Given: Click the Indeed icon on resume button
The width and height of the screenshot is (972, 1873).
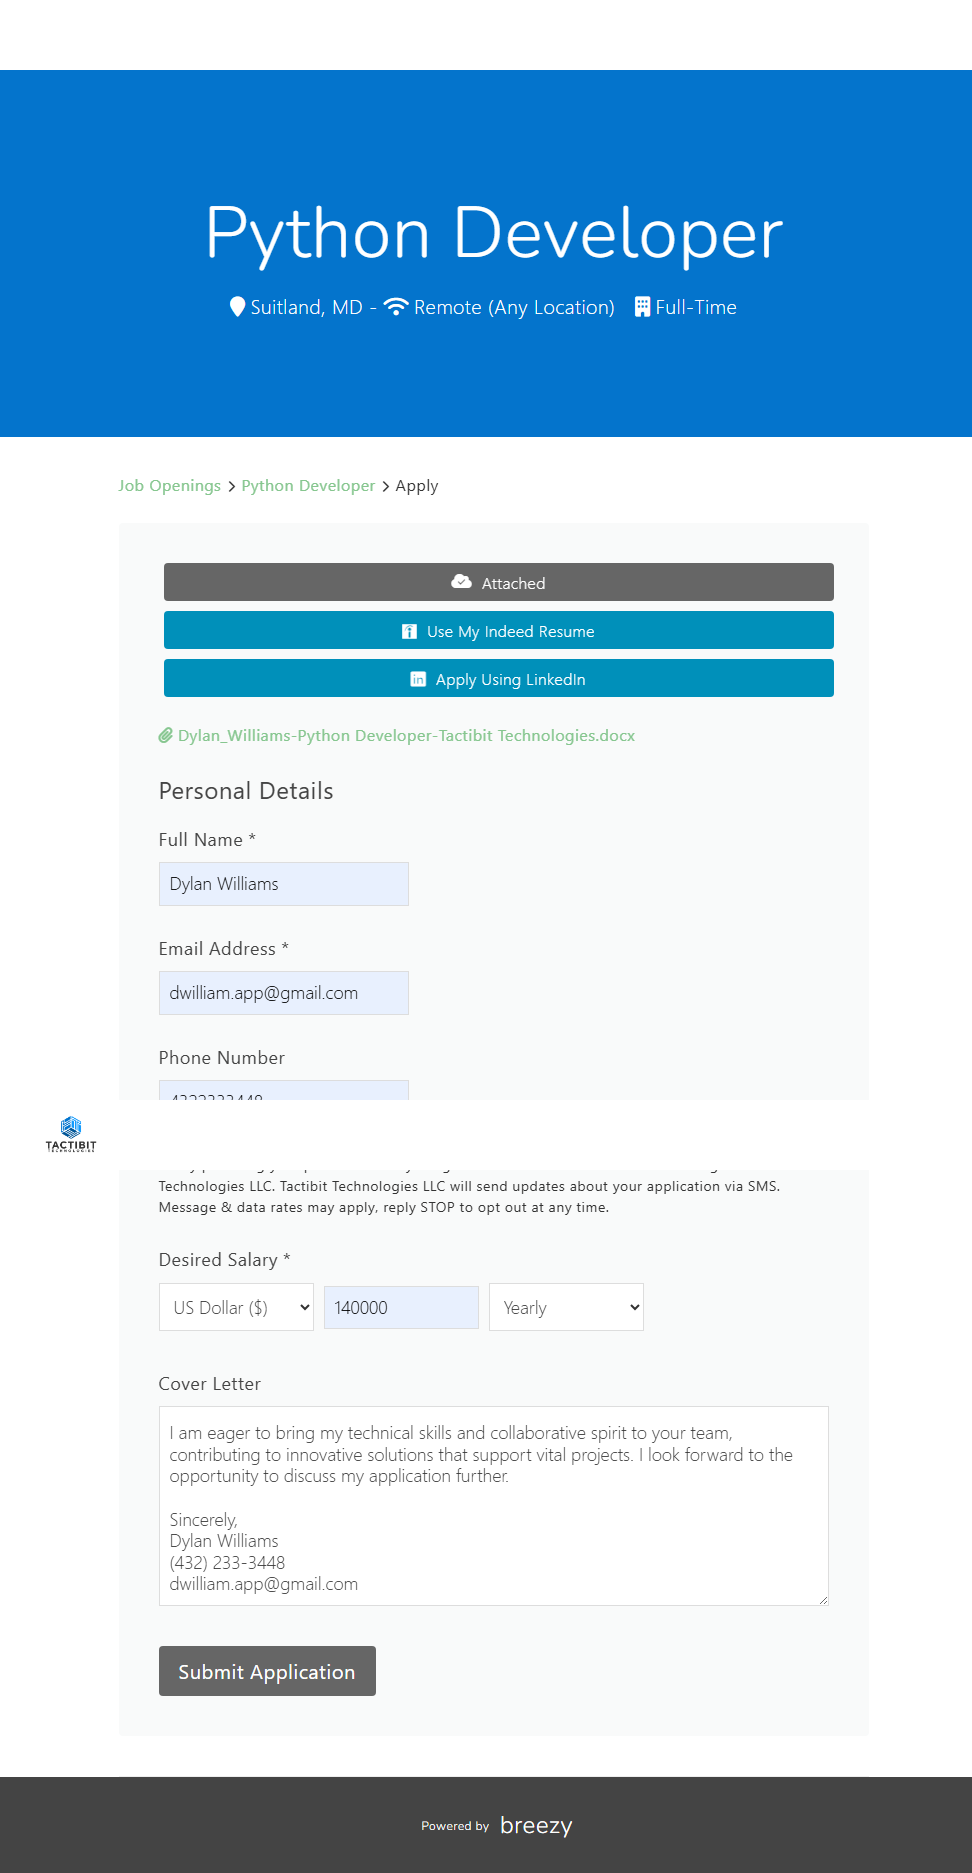Looking at the screenshot, I should tap(409, 631).
